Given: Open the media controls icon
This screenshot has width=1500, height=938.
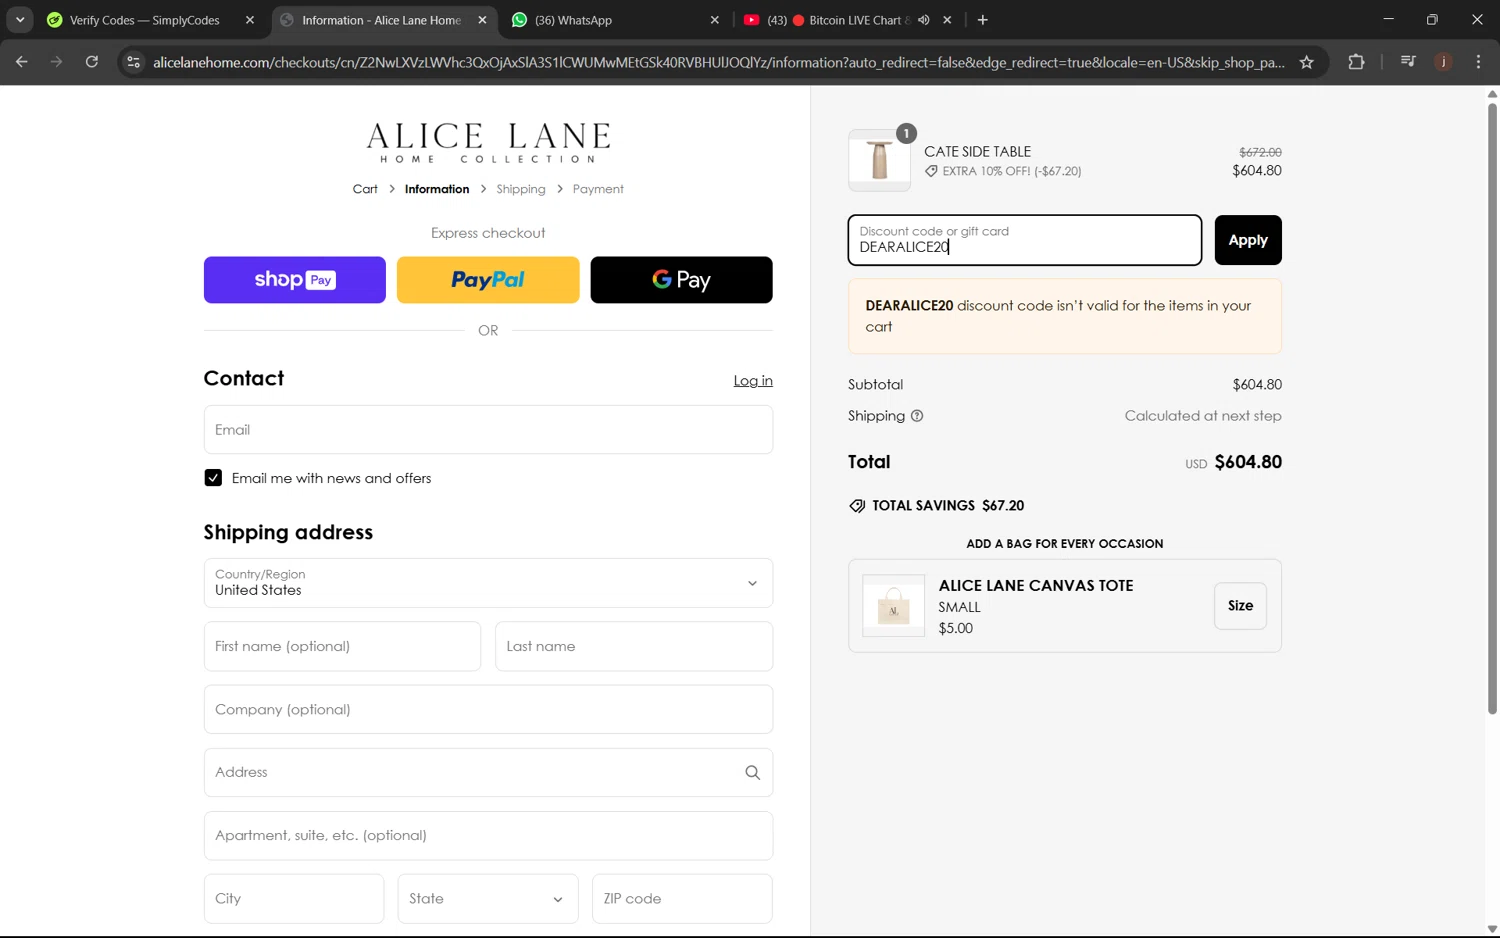Looking at the screenshot, I should pos(1408,62).
